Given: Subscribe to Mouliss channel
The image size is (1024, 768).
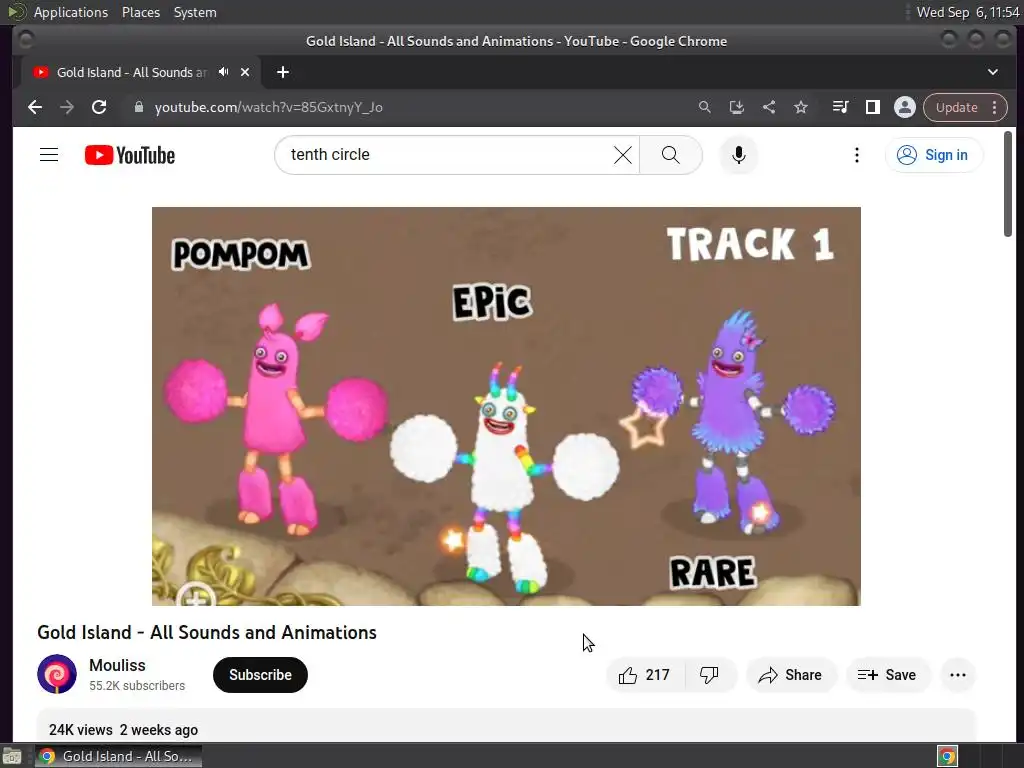Looking at the screenshot, I should (x=260, y=675).
